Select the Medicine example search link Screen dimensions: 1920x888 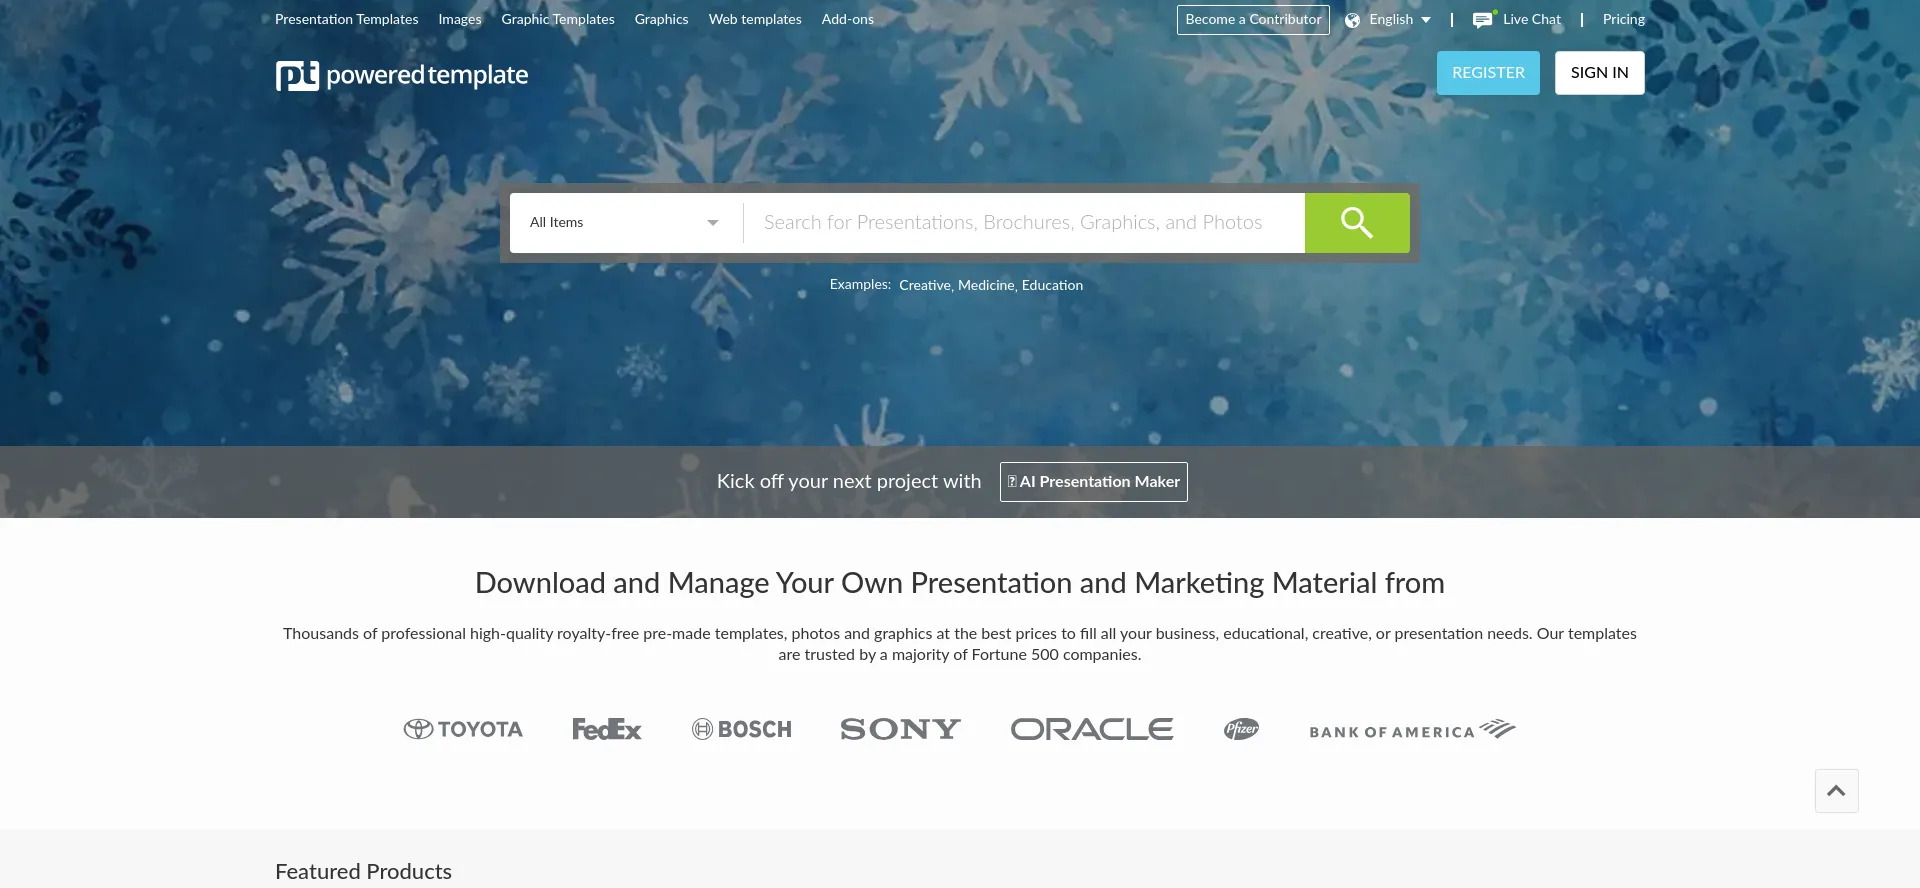click(985, 286)
